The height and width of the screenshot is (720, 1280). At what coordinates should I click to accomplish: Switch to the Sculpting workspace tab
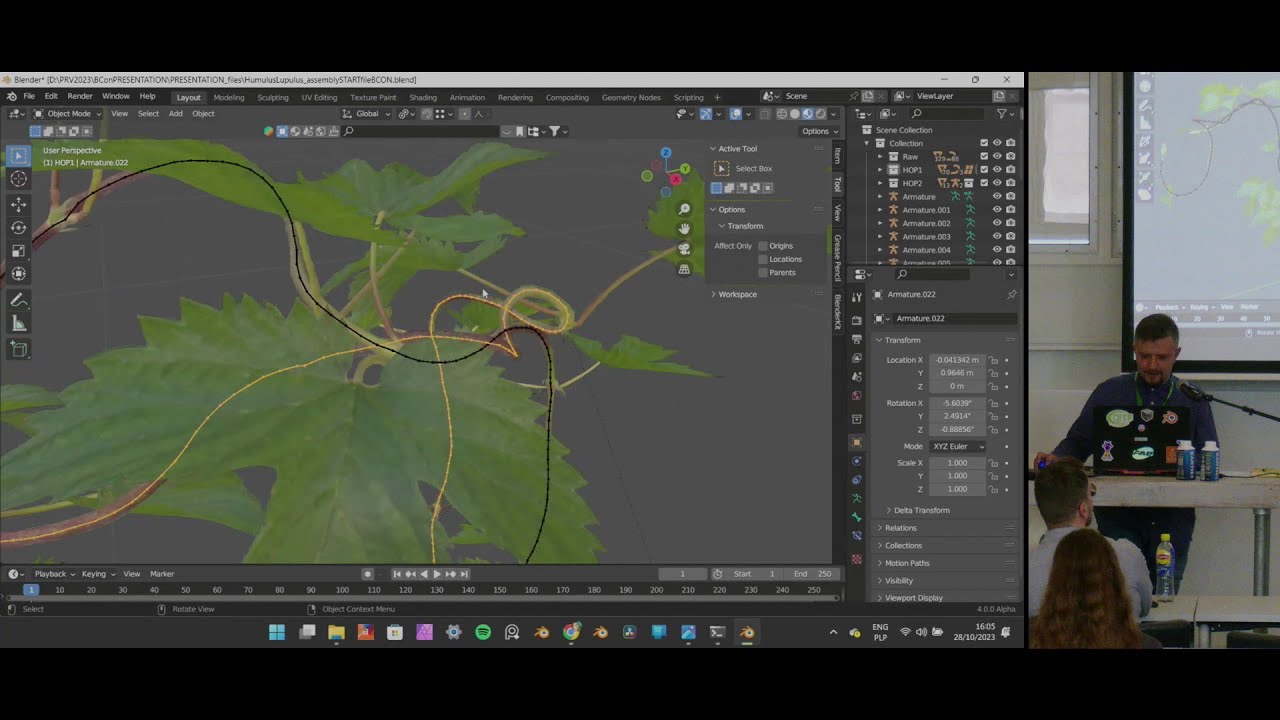[x=272, y=98]
